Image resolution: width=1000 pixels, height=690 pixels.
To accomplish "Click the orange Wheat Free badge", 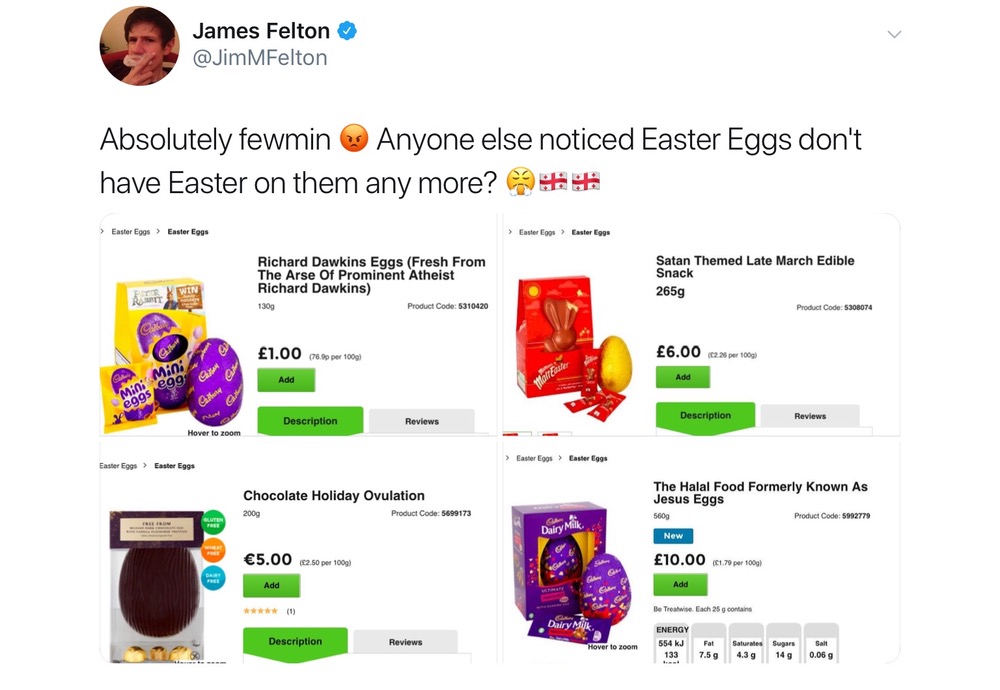I will click(214, 550).
